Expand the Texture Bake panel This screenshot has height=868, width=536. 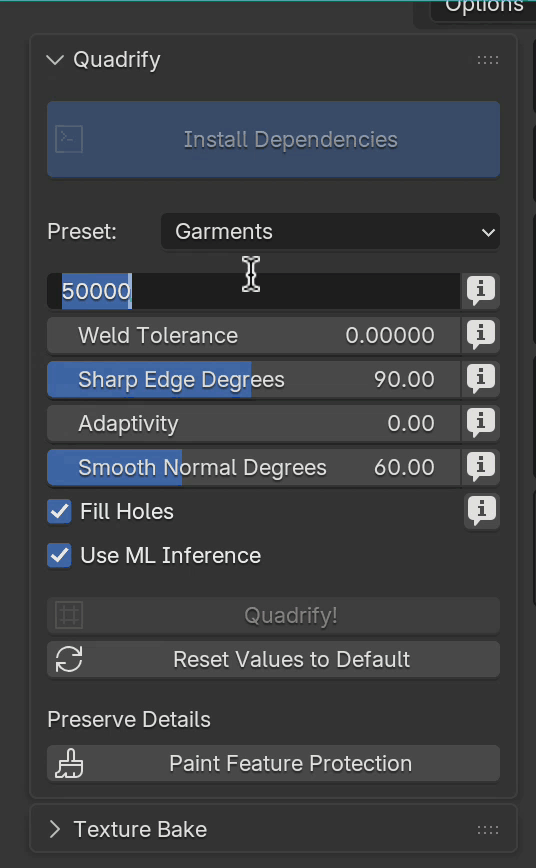tap(55, 829)
